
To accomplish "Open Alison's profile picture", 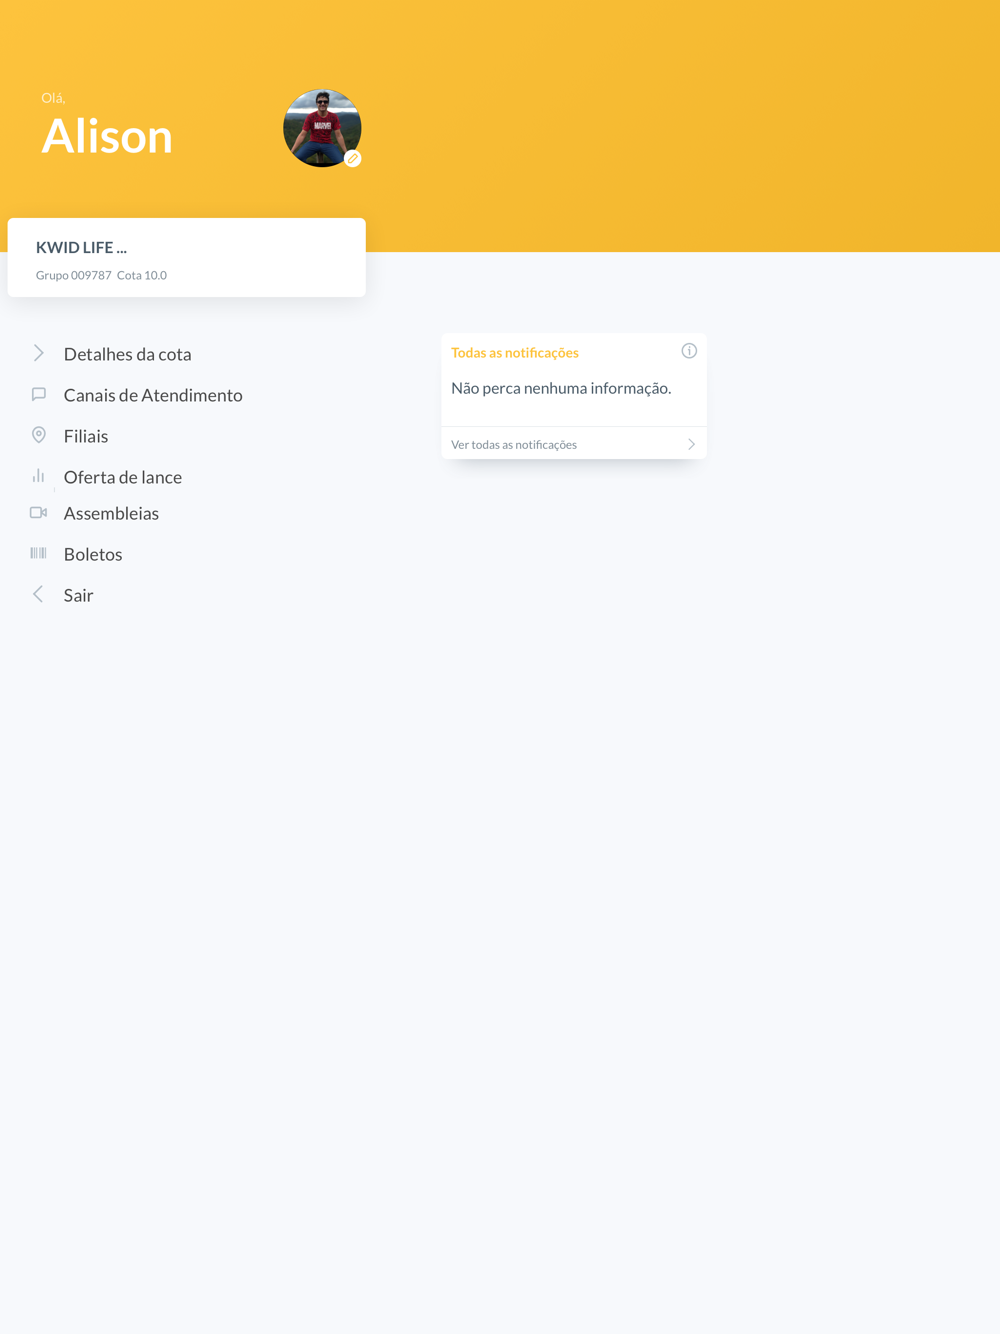I will pos(322,128).
